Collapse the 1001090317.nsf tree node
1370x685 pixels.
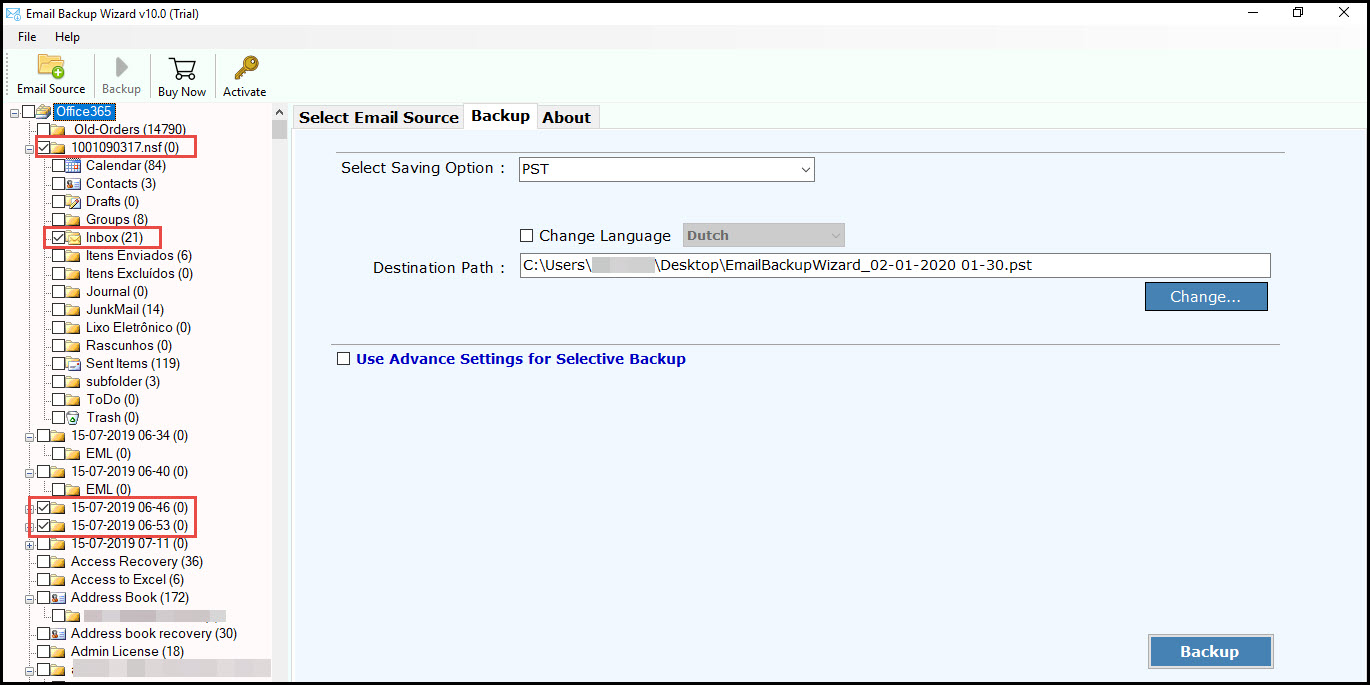point(29,148)
